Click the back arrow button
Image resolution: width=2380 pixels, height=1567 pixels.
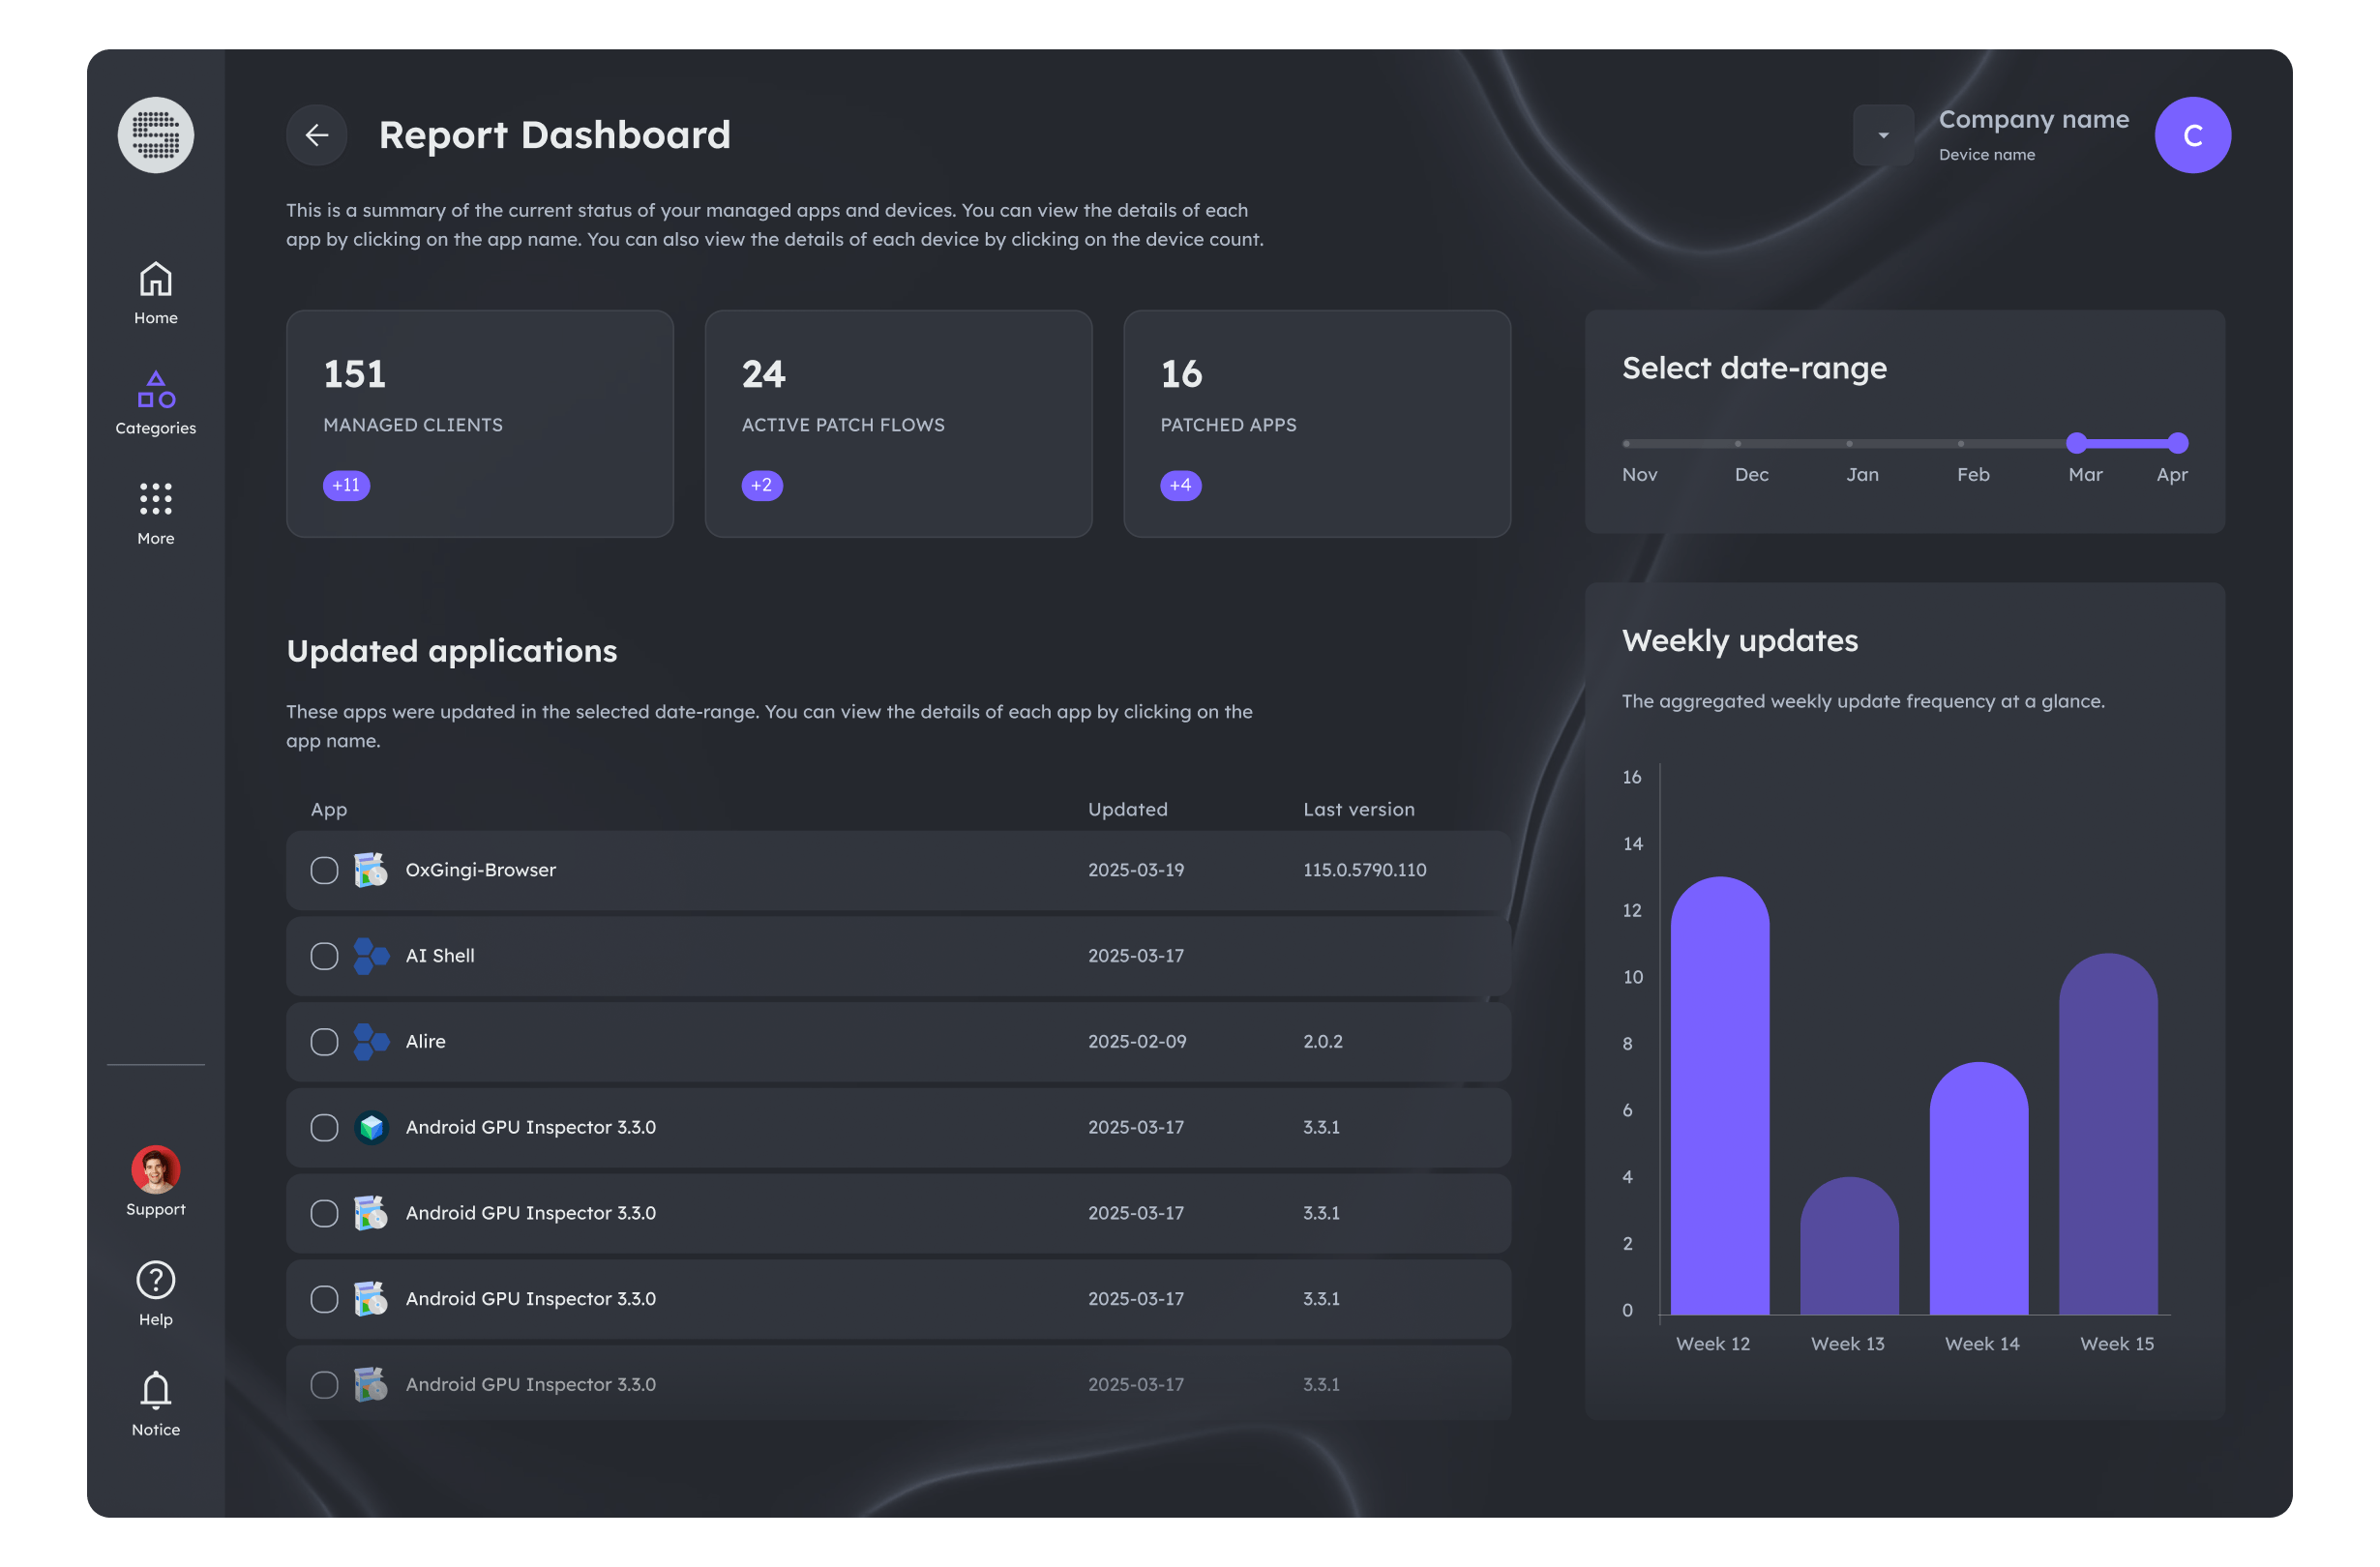317,135
